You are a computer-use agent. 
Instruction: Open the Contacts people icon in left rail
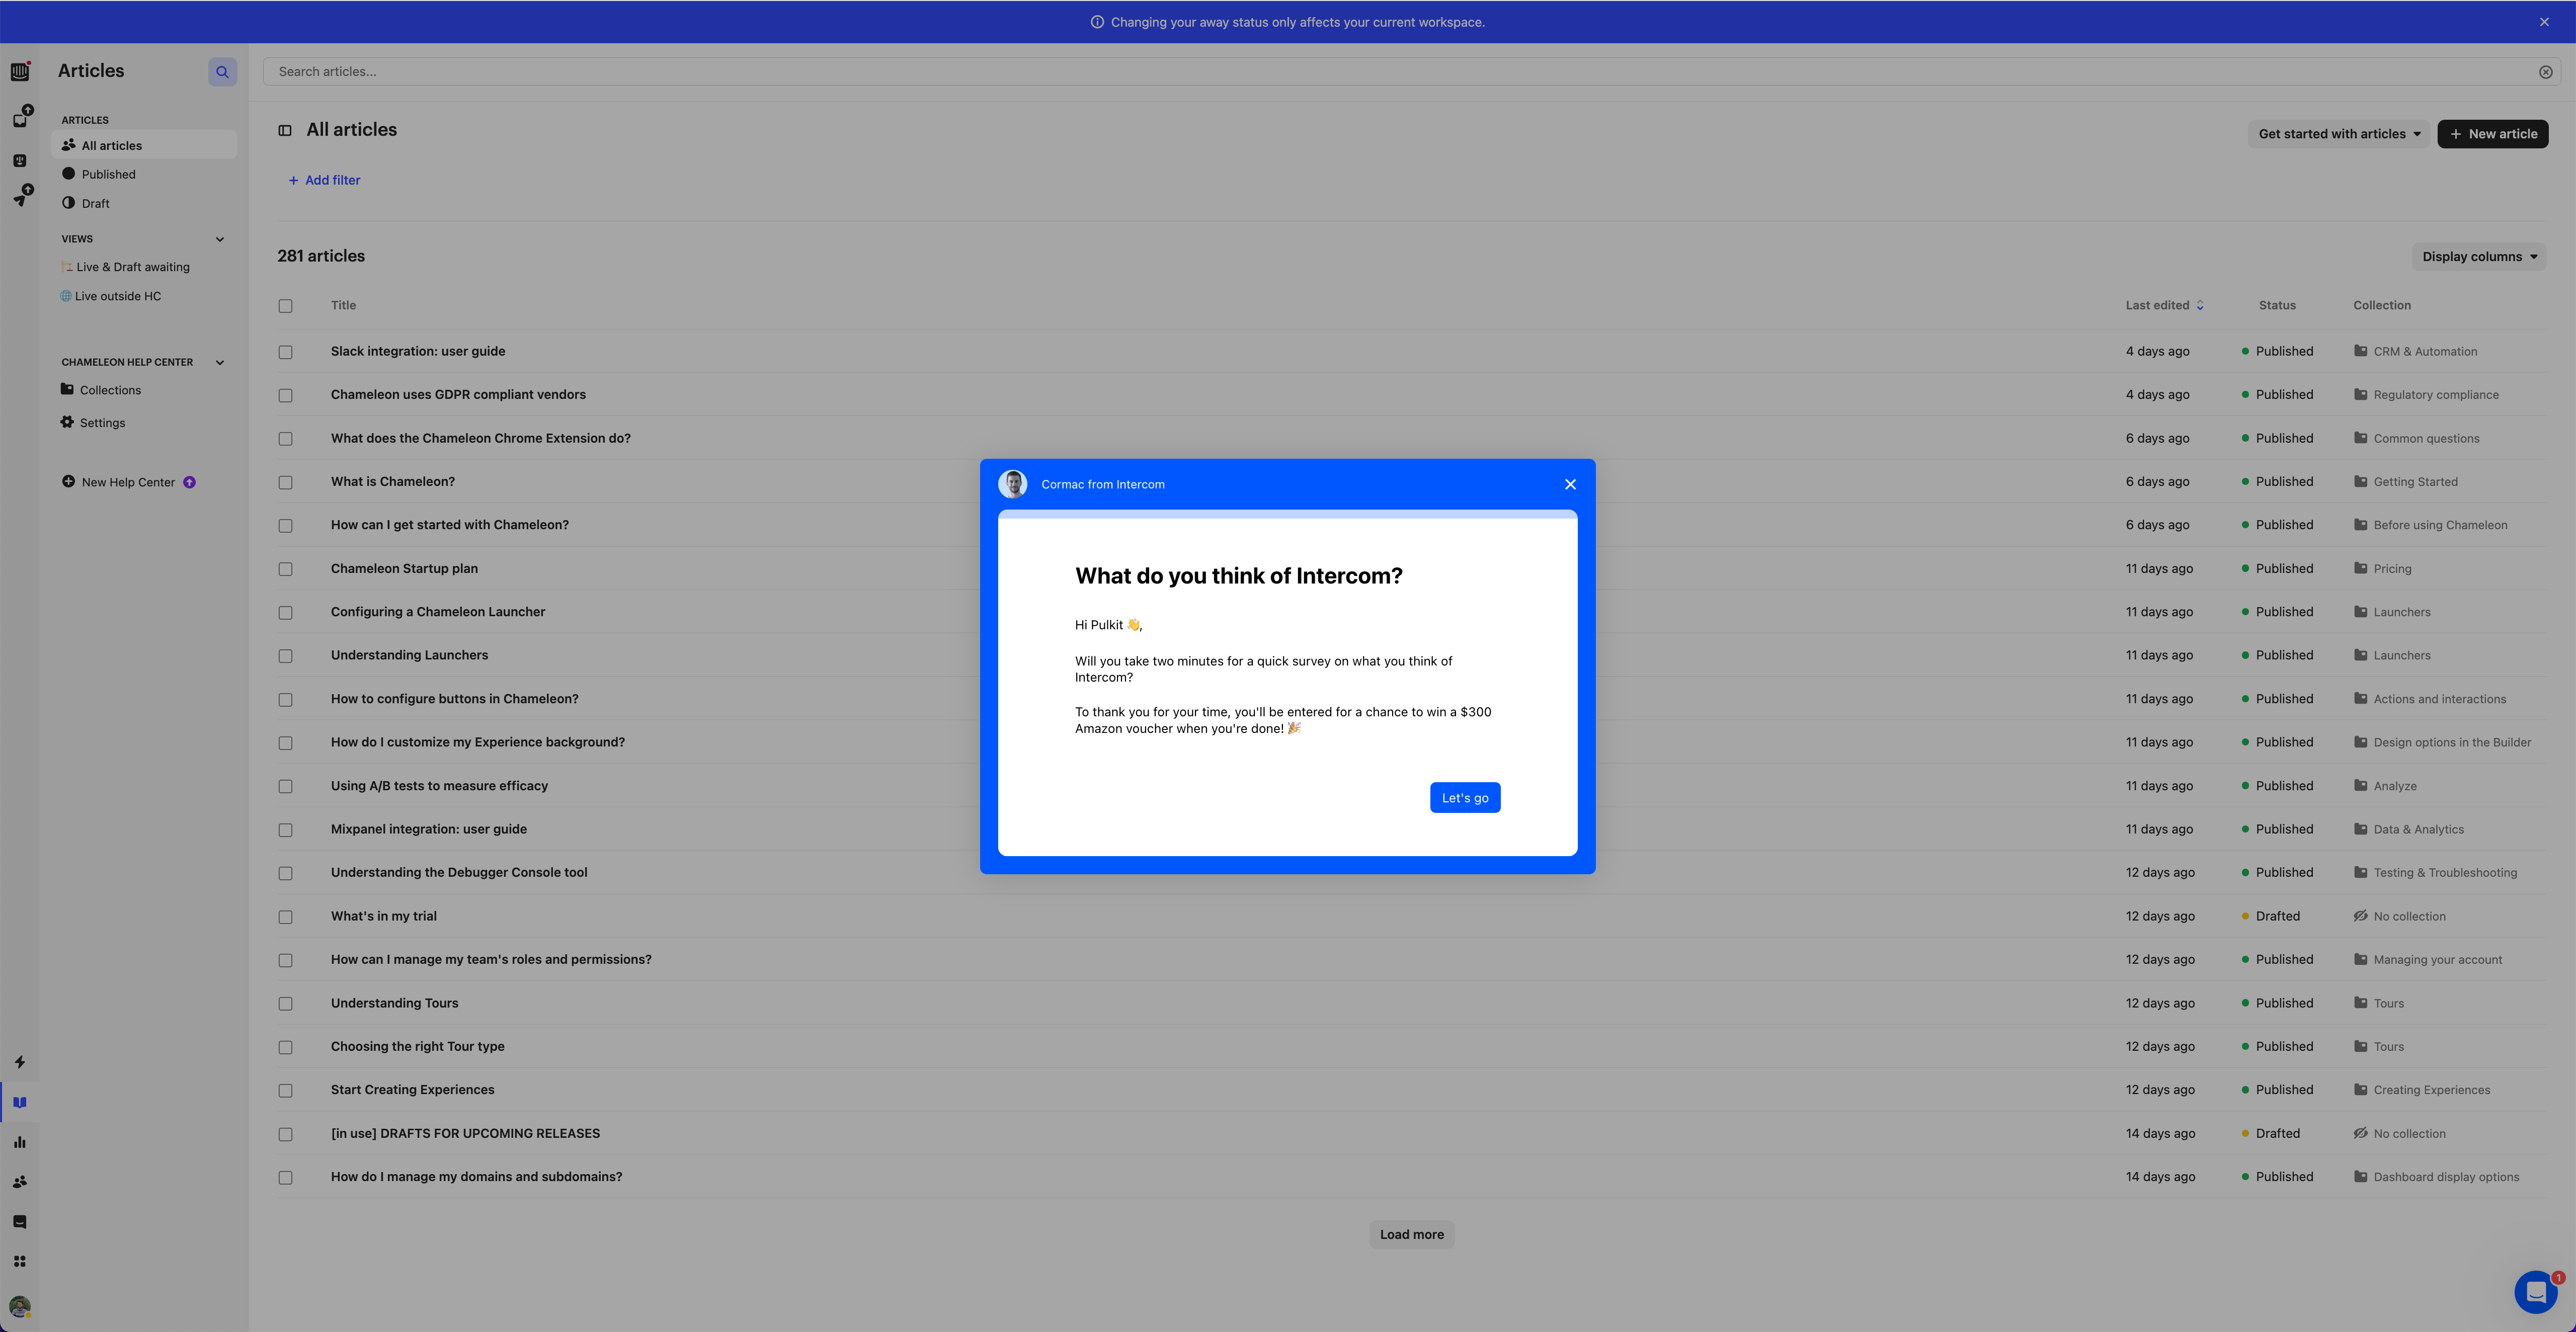click(x=20, y=1182)
